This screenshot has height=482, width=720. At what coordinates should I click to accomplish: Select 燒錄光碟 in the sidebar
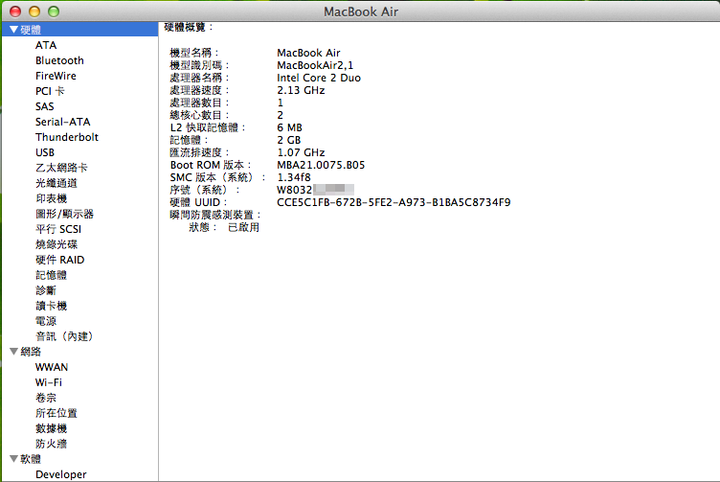tap(56, 245)
